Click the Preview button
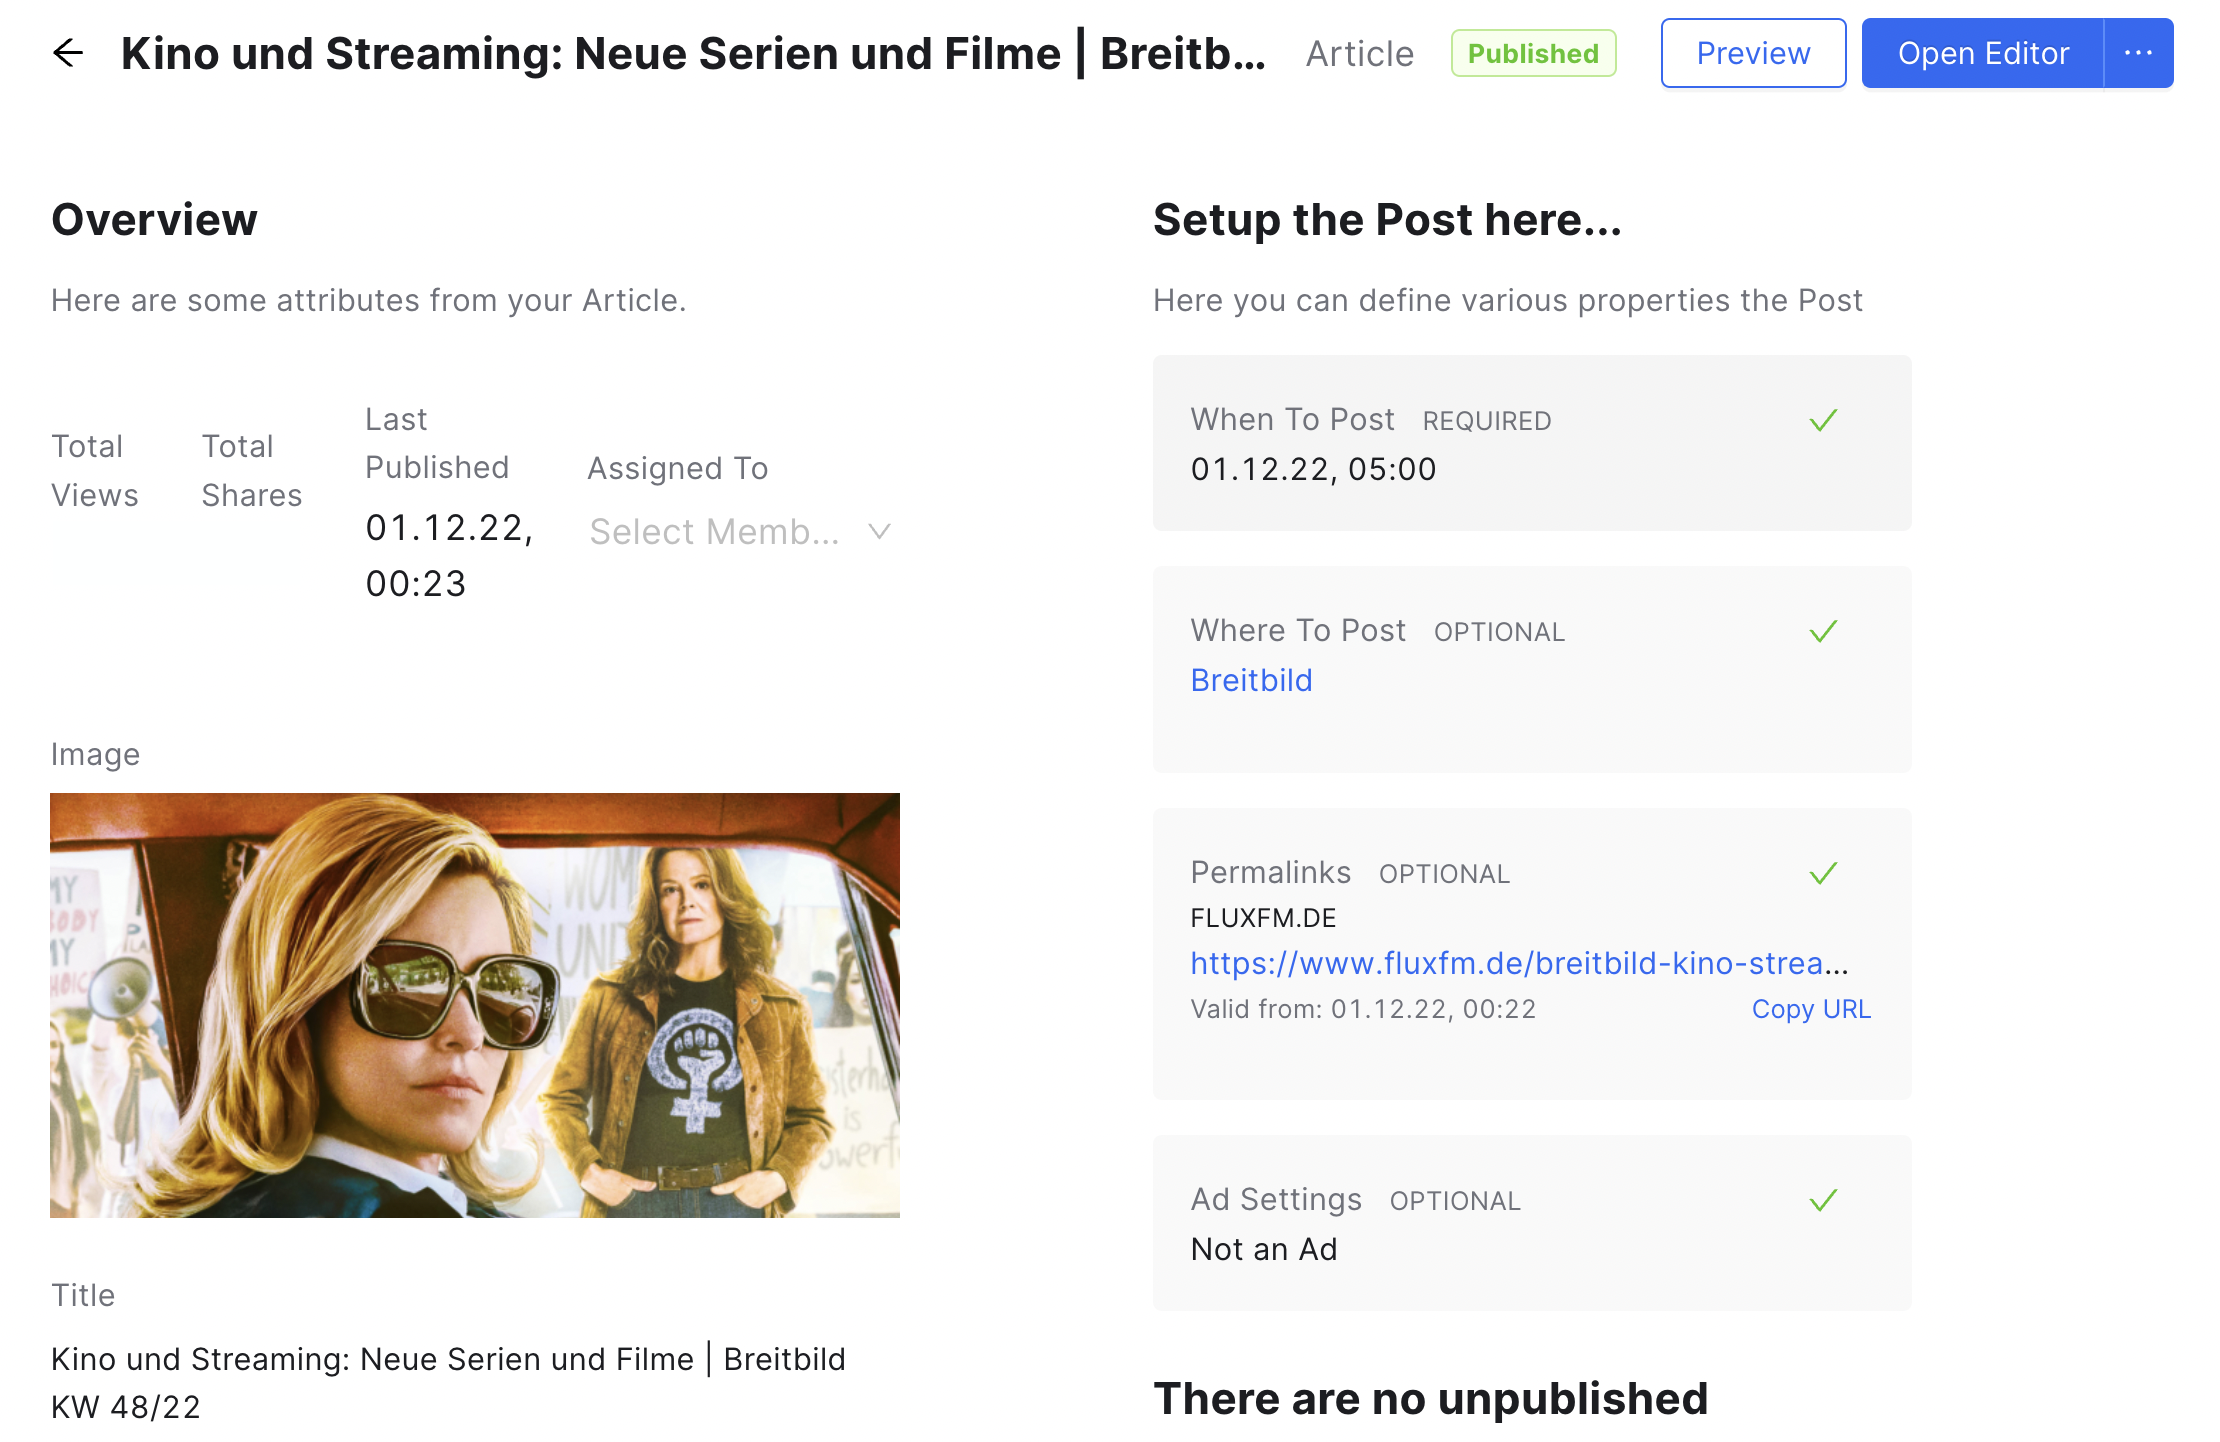The width and height of the screenshot is (2220, 1442). pyautogui.click(x=1753, y=53)
